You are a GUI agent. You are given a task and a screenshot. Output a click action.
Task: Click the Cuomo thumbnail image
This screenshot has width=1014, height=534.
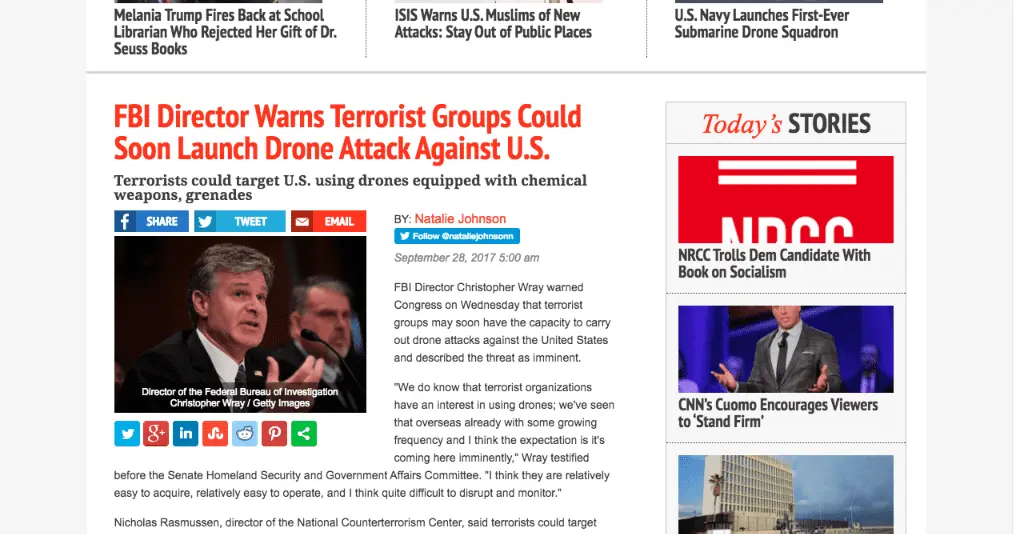coord(786,349)
